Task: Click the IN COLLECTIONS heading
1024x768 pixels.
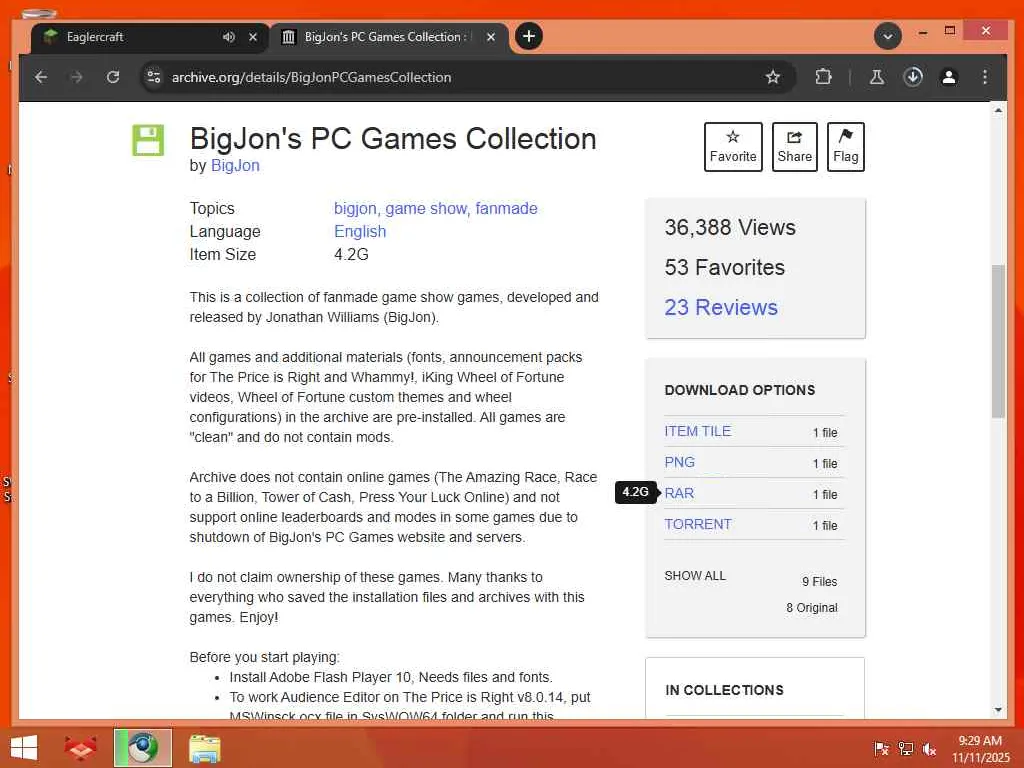Action: click(724, 690)
